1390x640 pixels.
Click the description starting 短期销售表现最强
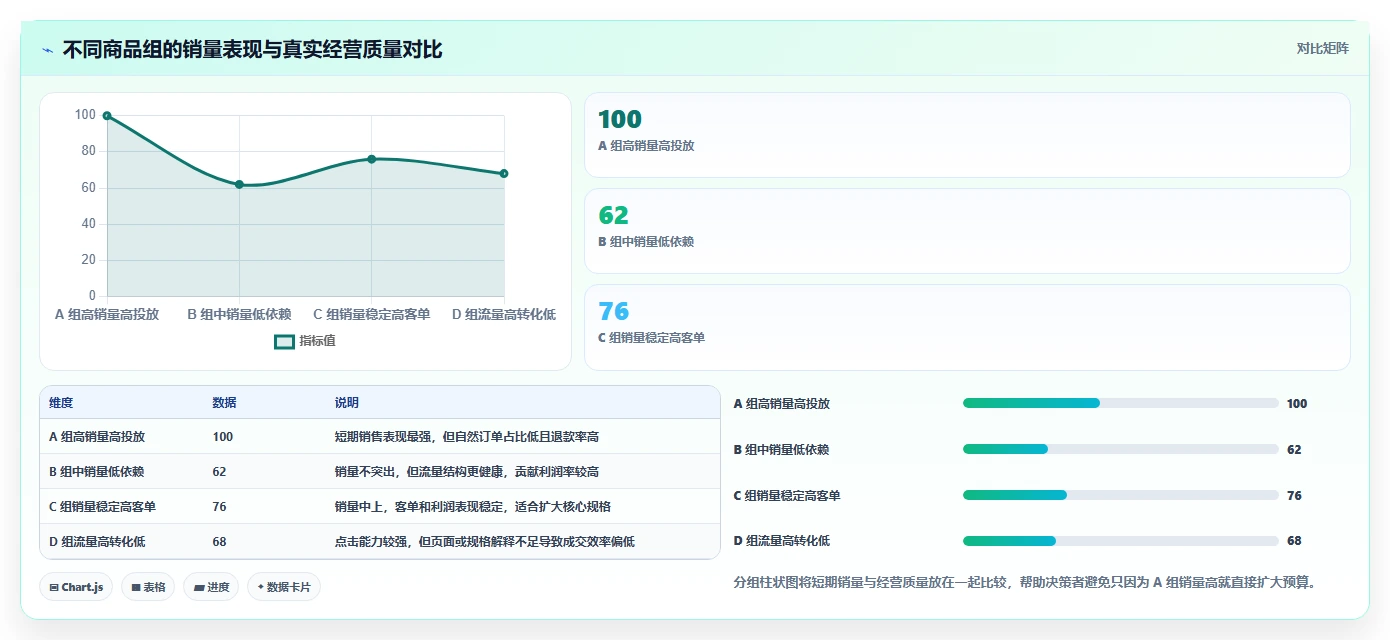(466, 437)
